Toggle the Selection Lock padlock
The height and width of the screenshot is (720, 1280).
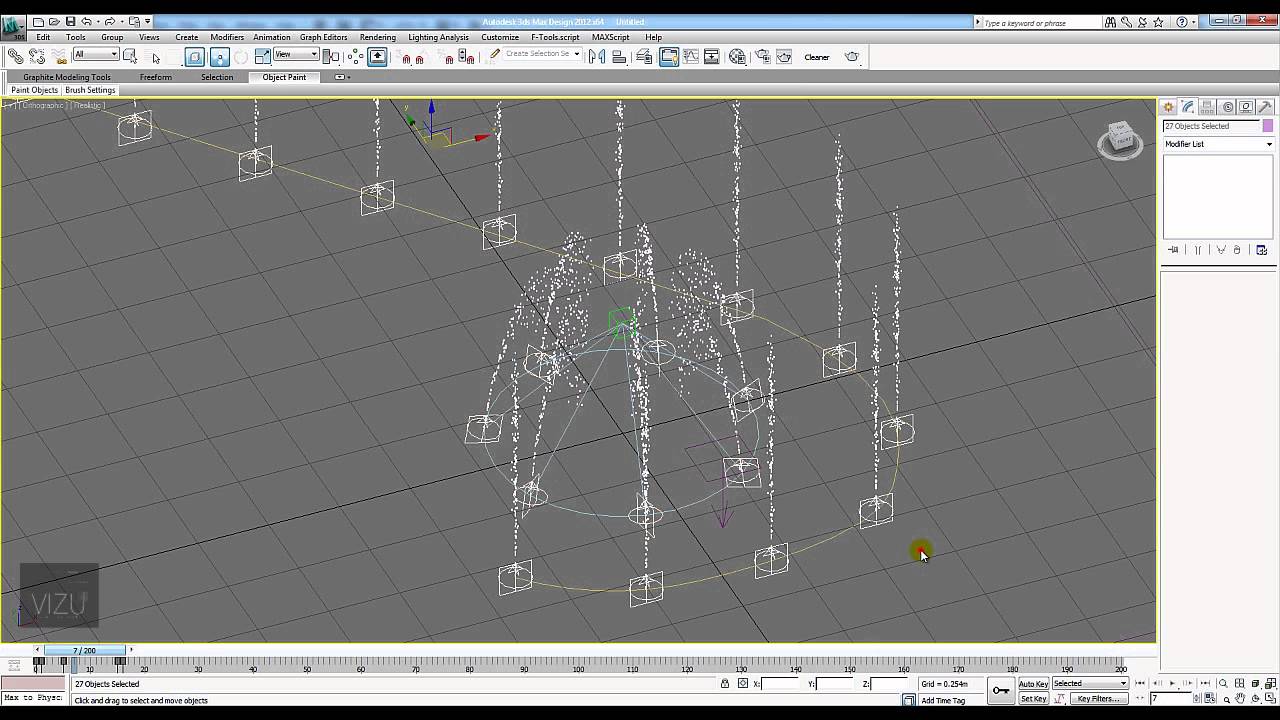click(725, 684)
